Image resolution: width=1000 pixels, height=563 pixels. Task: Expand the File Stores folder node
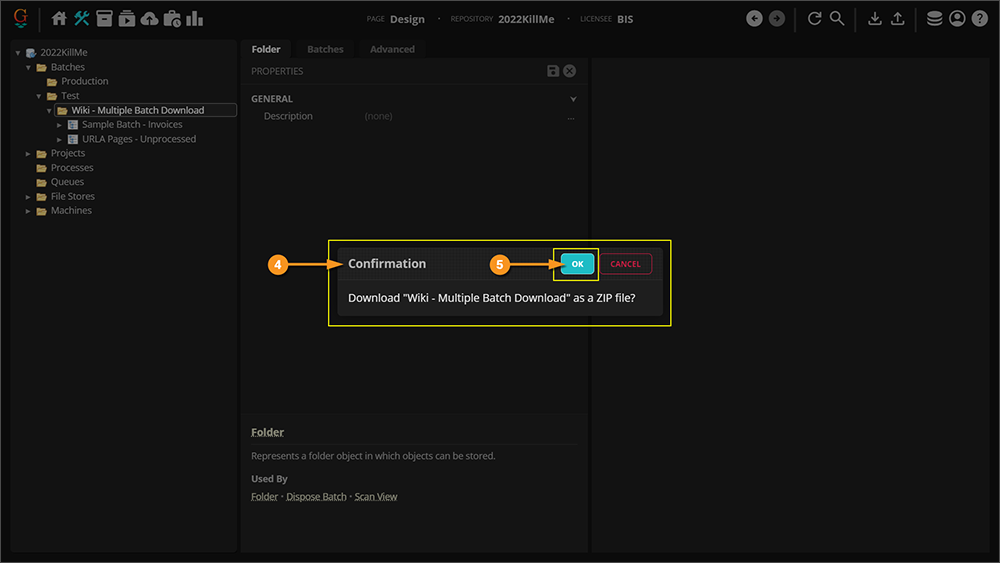[x=28, y=197]
